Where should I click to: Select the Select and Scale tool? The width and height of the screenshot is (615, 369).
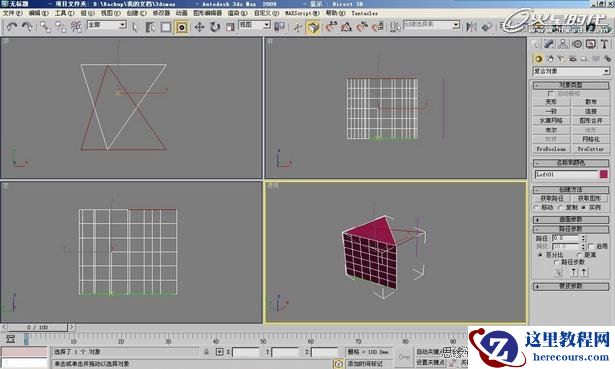click(x=230, y=27)
